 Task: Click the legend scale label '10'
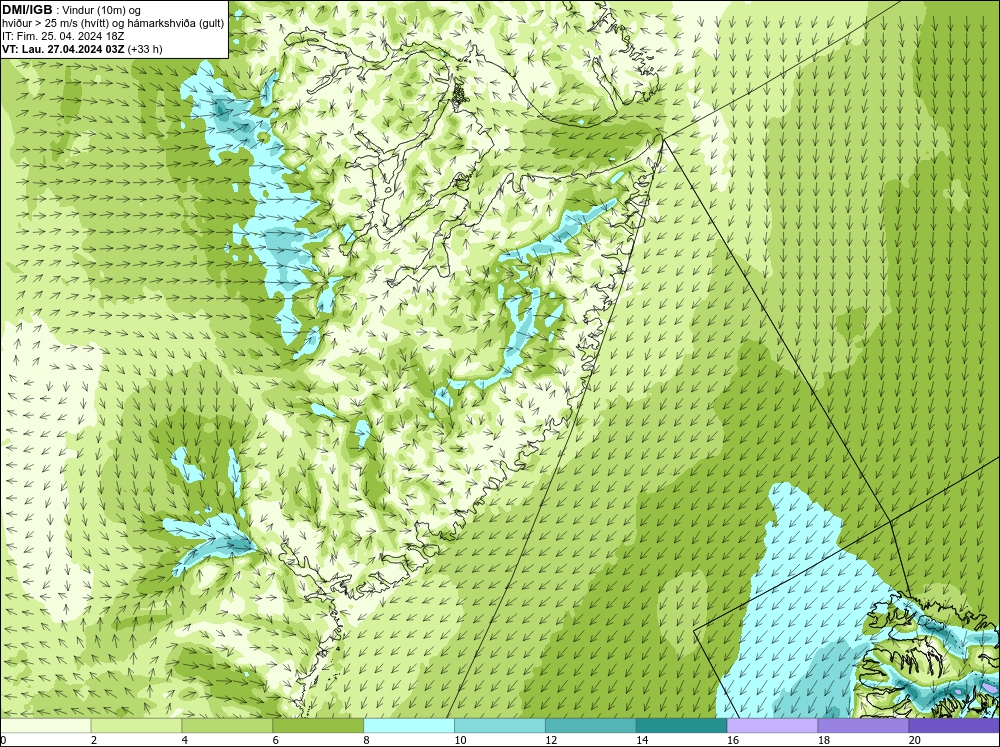pos(460,740)
